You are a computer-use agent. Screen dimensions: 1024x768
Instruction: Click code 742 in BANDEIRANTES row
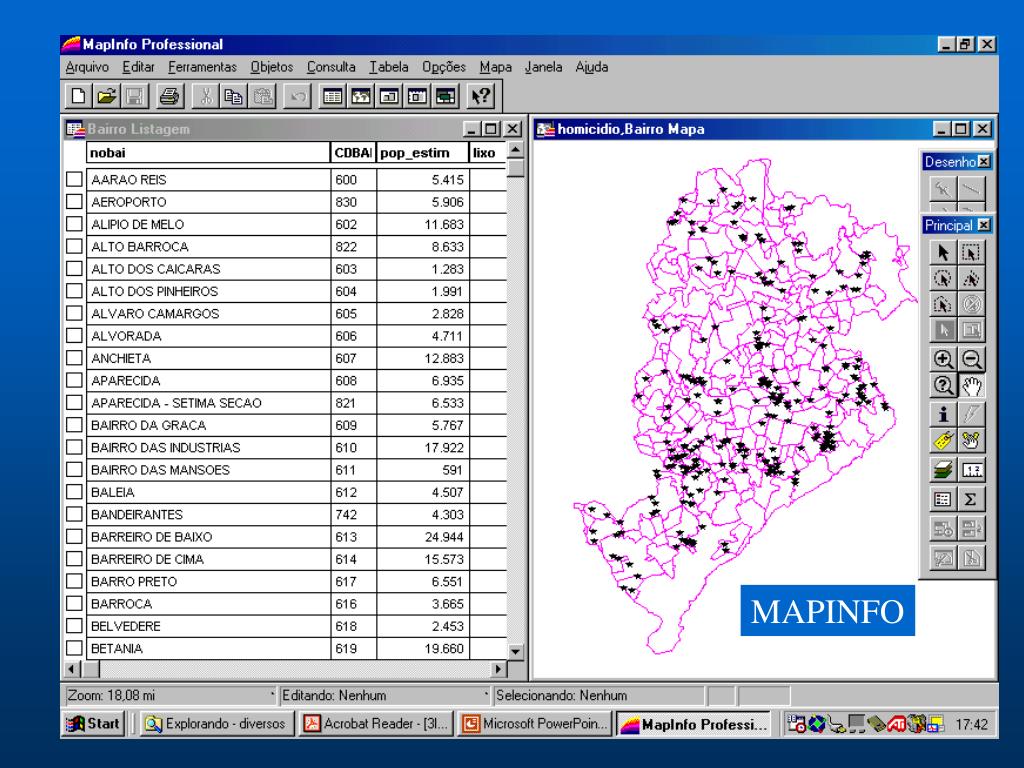pos(346,515)
